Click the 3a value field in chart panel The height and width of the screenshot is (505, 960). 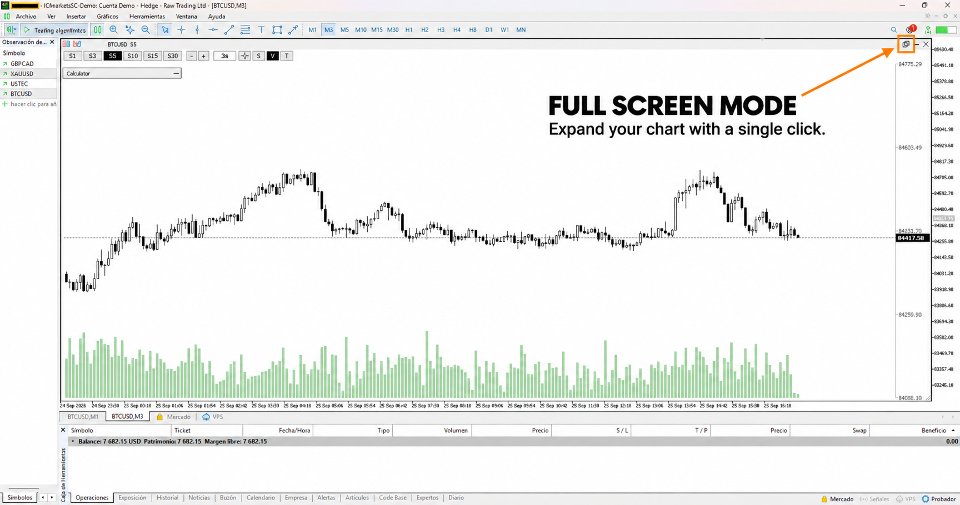coord(225,56)
